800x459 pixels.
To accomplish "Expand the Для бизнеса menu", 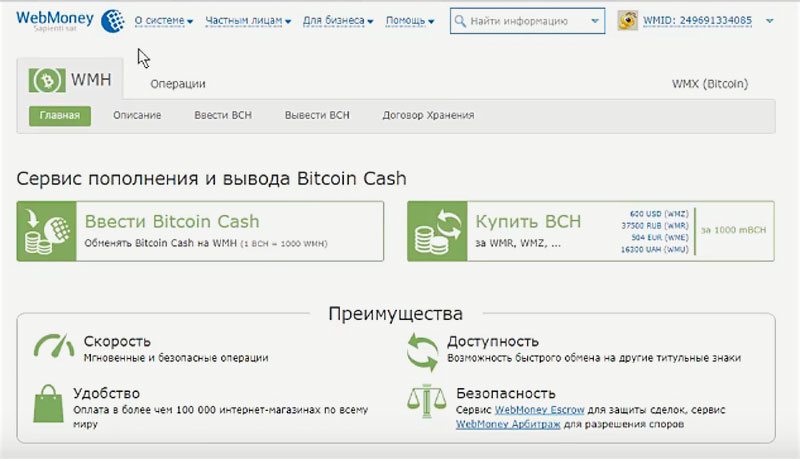I will pyautogui.click(x=338, y=21).
